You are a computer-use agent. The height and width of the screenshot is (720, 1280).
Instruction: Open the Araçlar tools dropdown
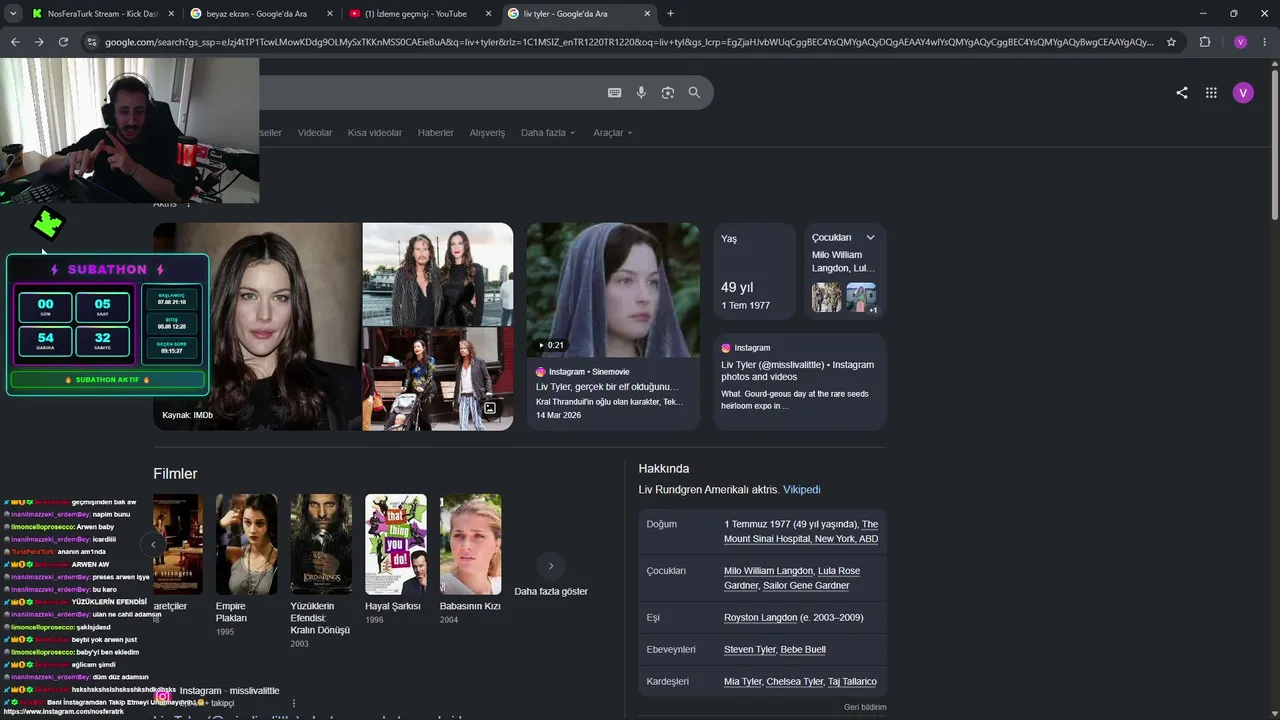(613, 133)
